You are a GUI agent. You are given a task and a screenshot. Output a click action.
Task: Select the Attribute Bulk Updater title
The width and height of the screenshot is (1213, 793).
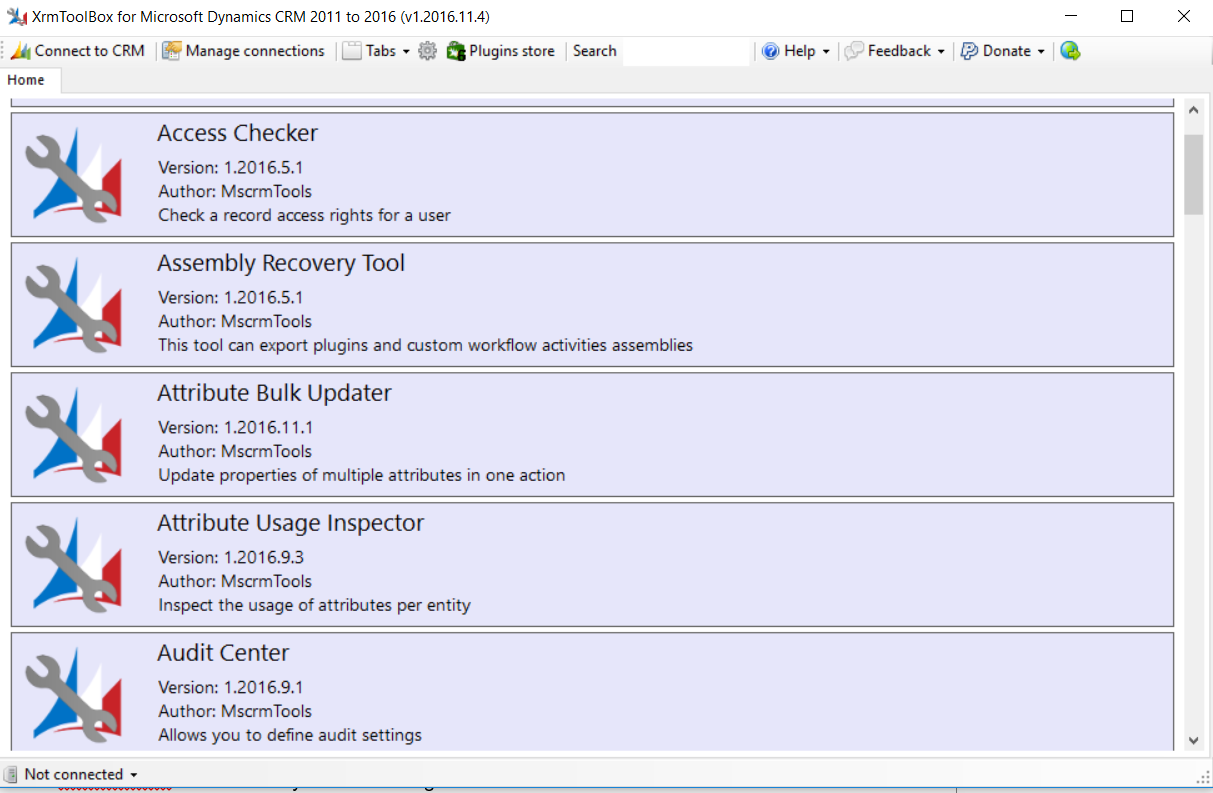pos(274,394)
